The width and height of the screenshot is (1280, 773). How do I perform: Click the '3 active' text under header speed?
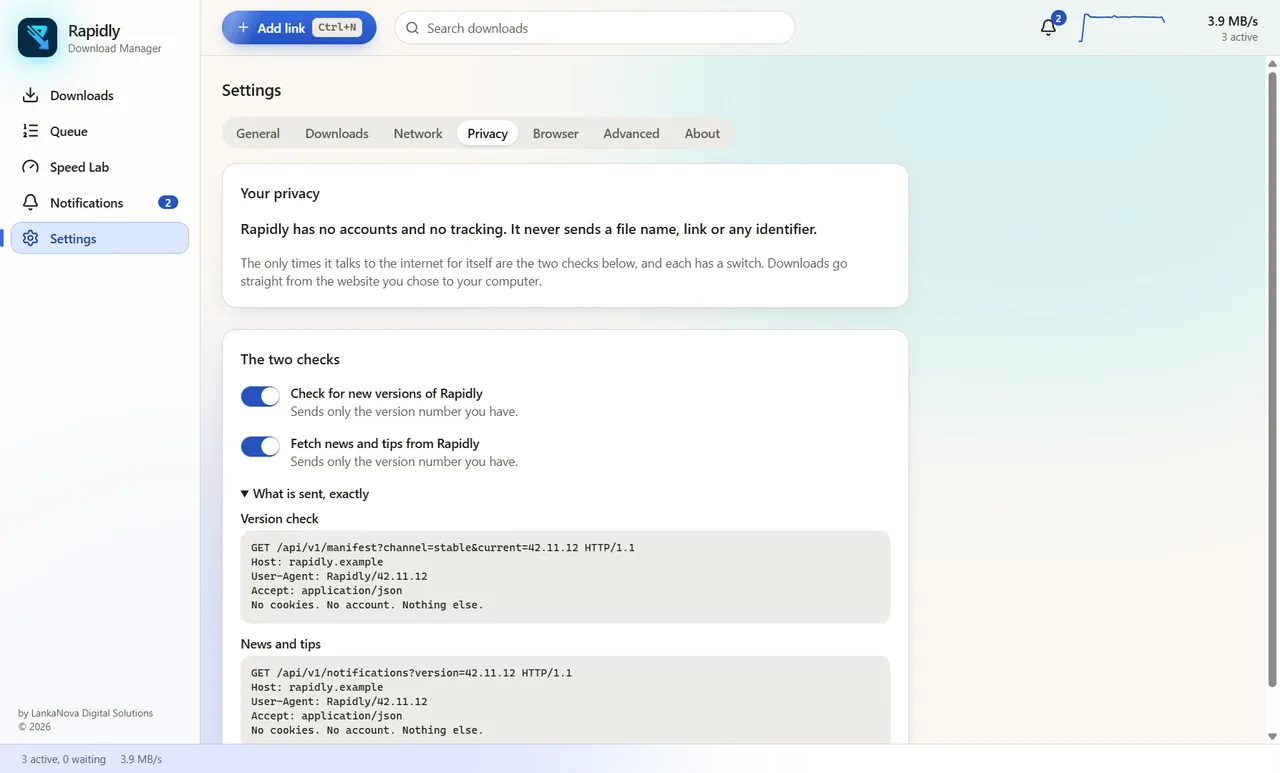pos(1239,37)
